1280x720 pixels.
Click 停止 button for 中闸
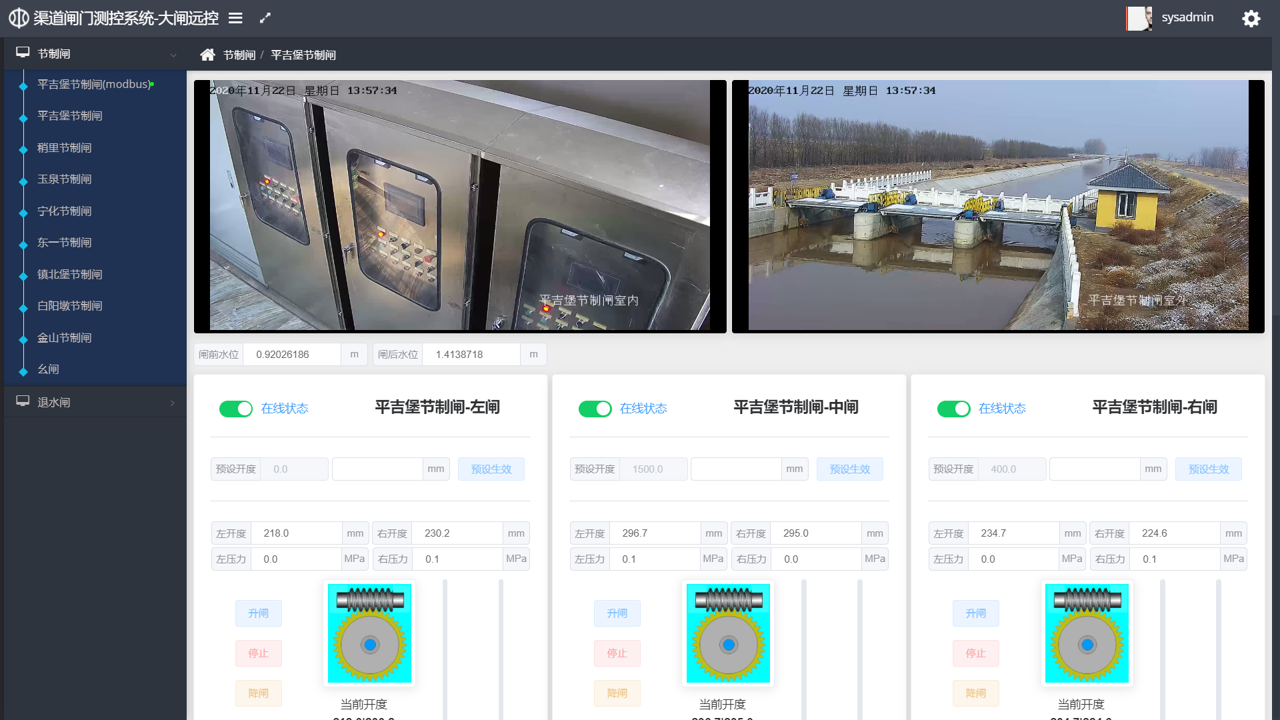pos(617,653)
